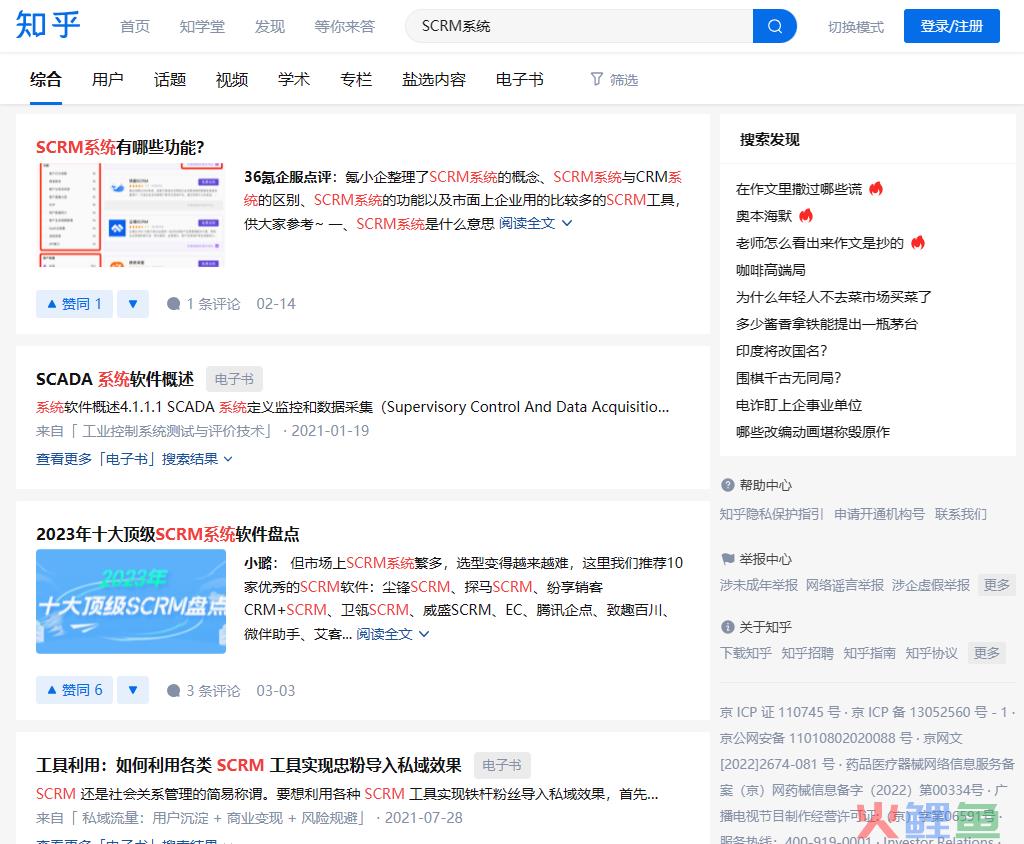Viewport: 1024px width, 844px height.
Task: Click the flame icon beside 在作文里撒过哪些谎
Action: [876, 189]
